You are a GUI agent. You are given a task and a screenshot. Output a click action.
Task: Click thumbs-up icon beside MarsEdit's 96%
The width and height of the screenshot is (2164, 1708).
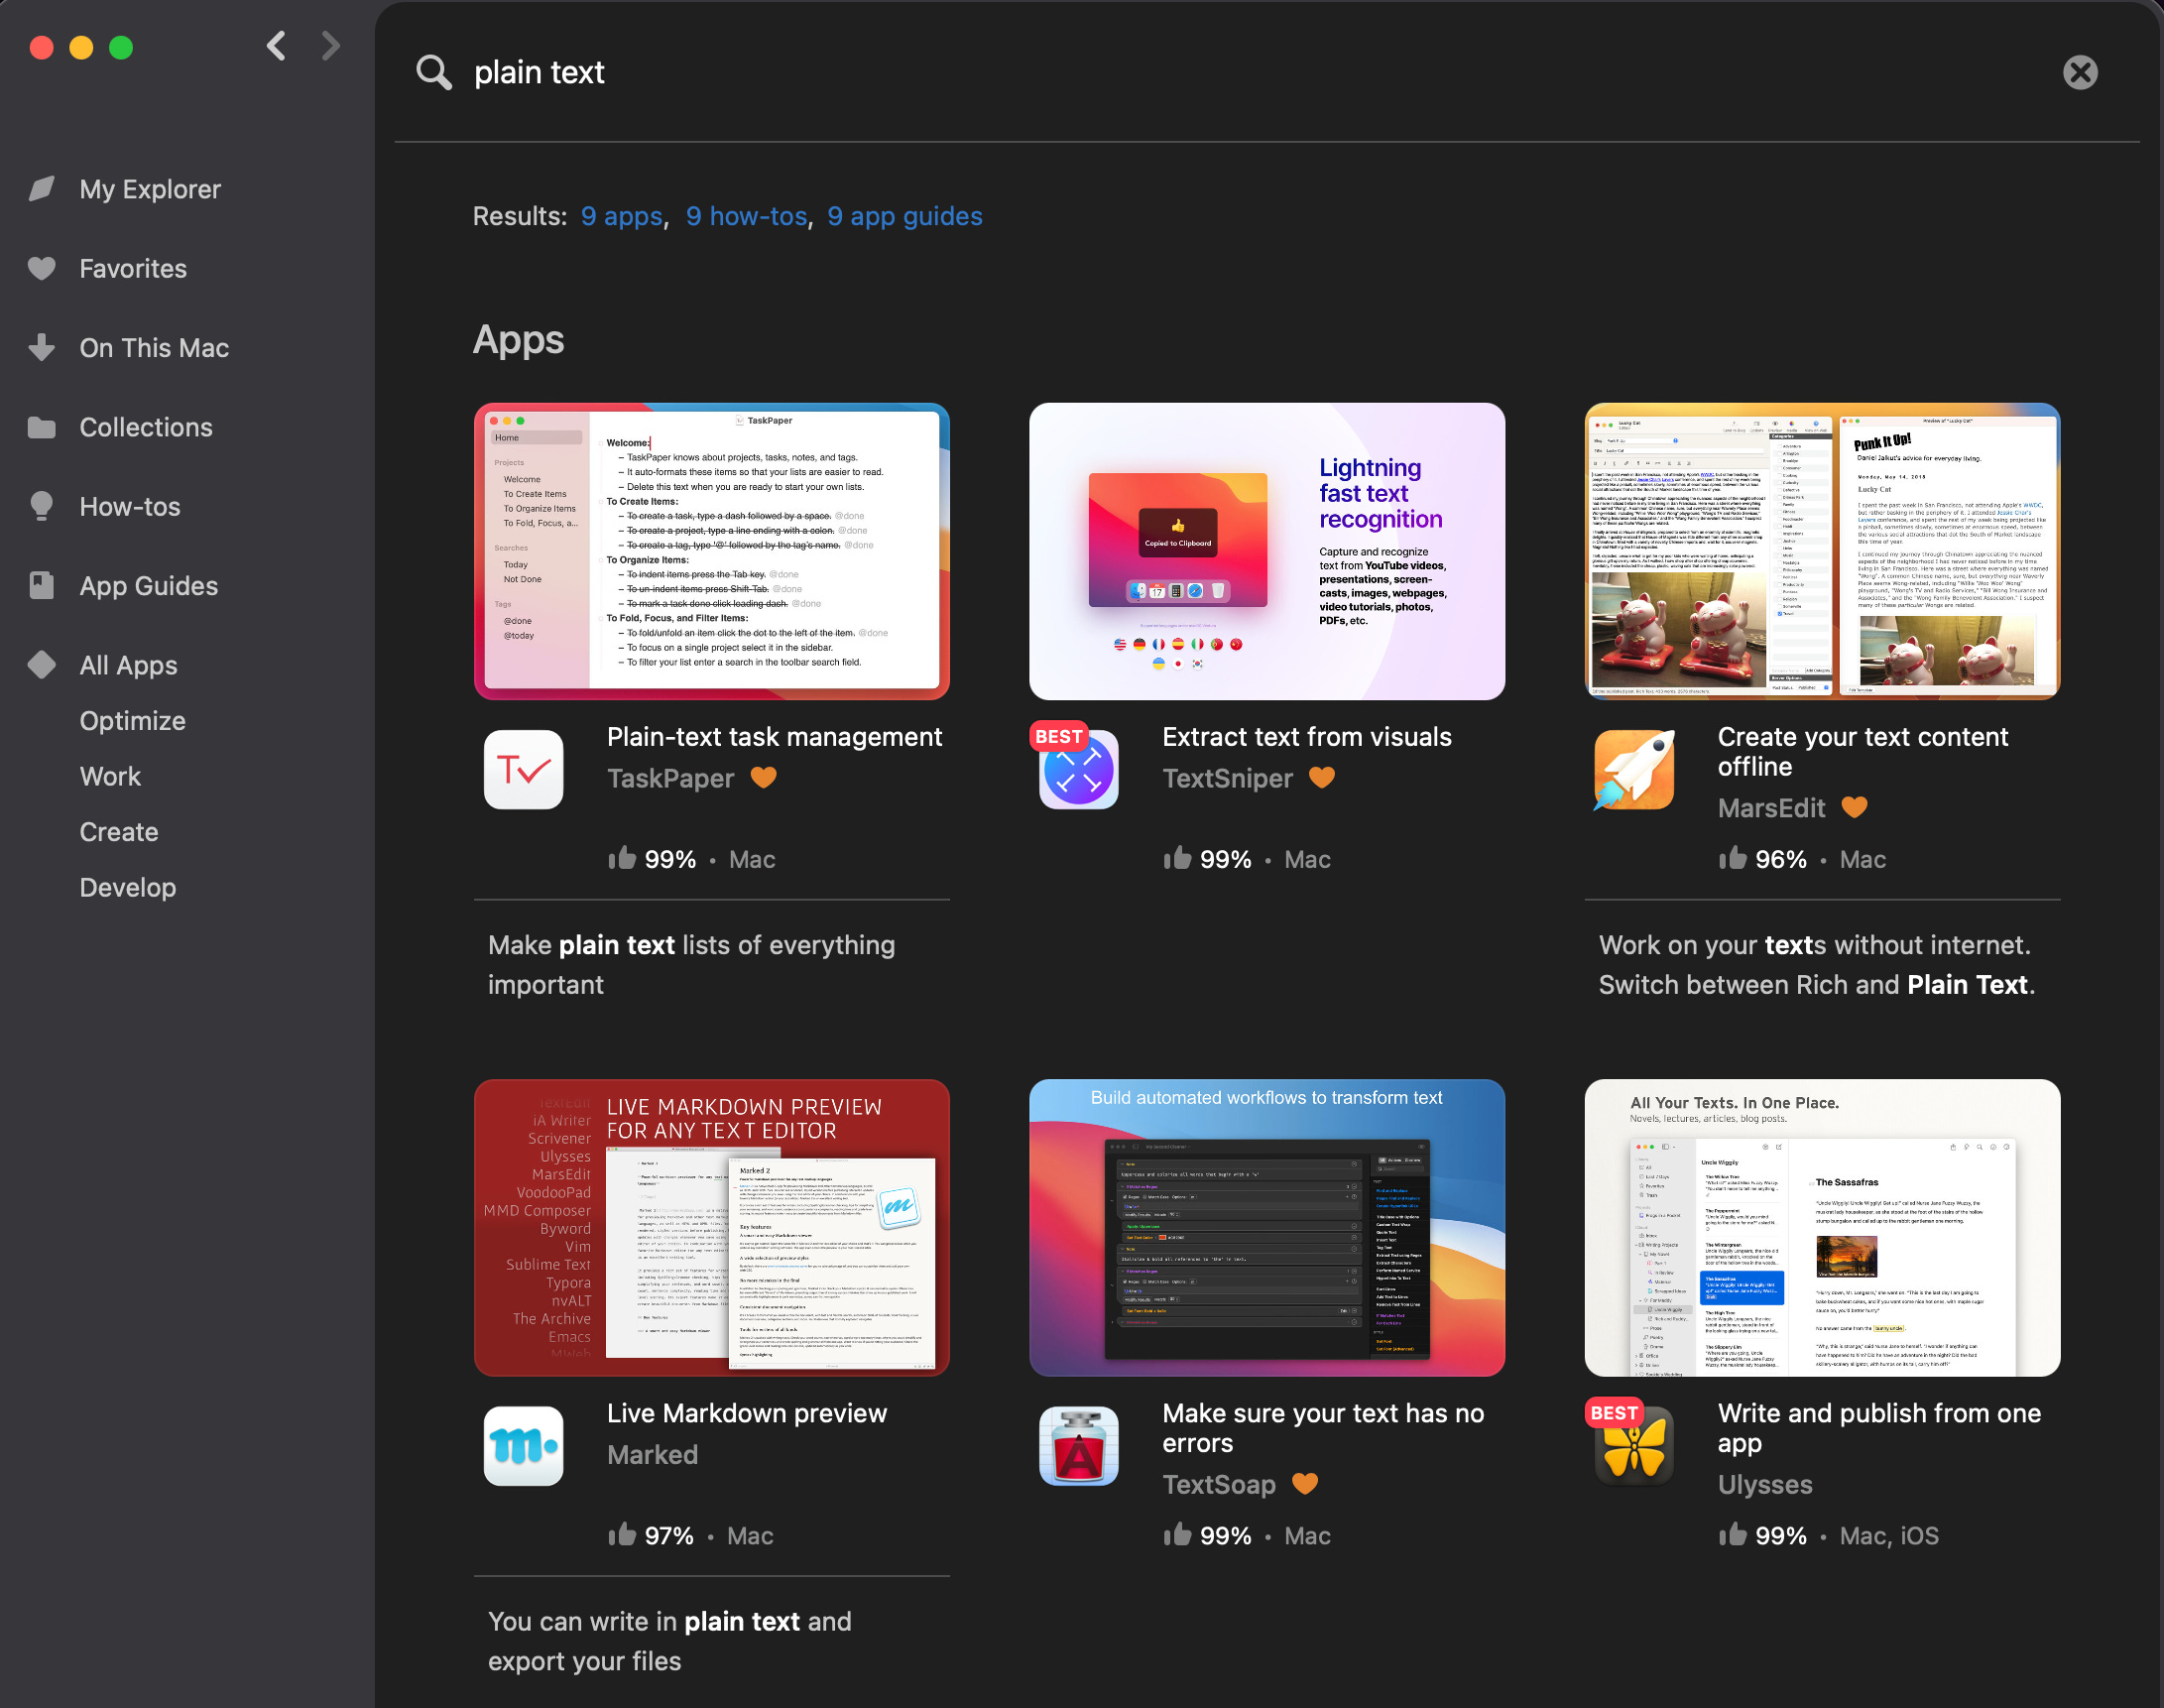(x=1733, y=857)
